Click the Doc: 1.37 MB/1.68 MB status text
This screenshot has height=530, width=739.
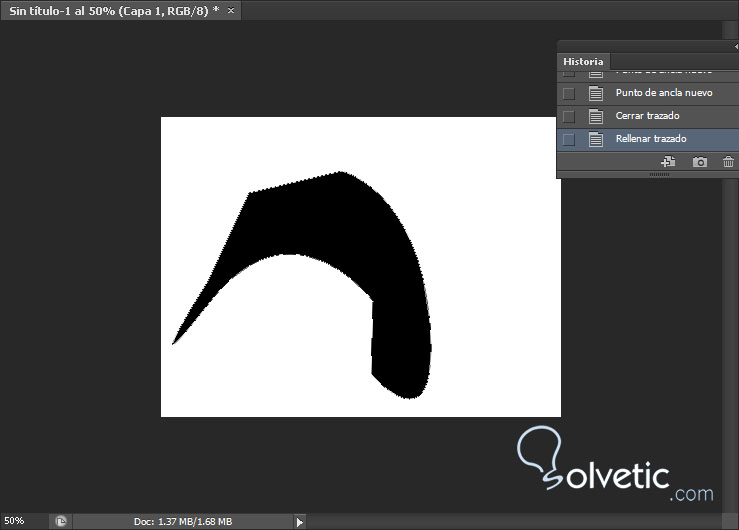pyautogui.click(x=183, y=522)
